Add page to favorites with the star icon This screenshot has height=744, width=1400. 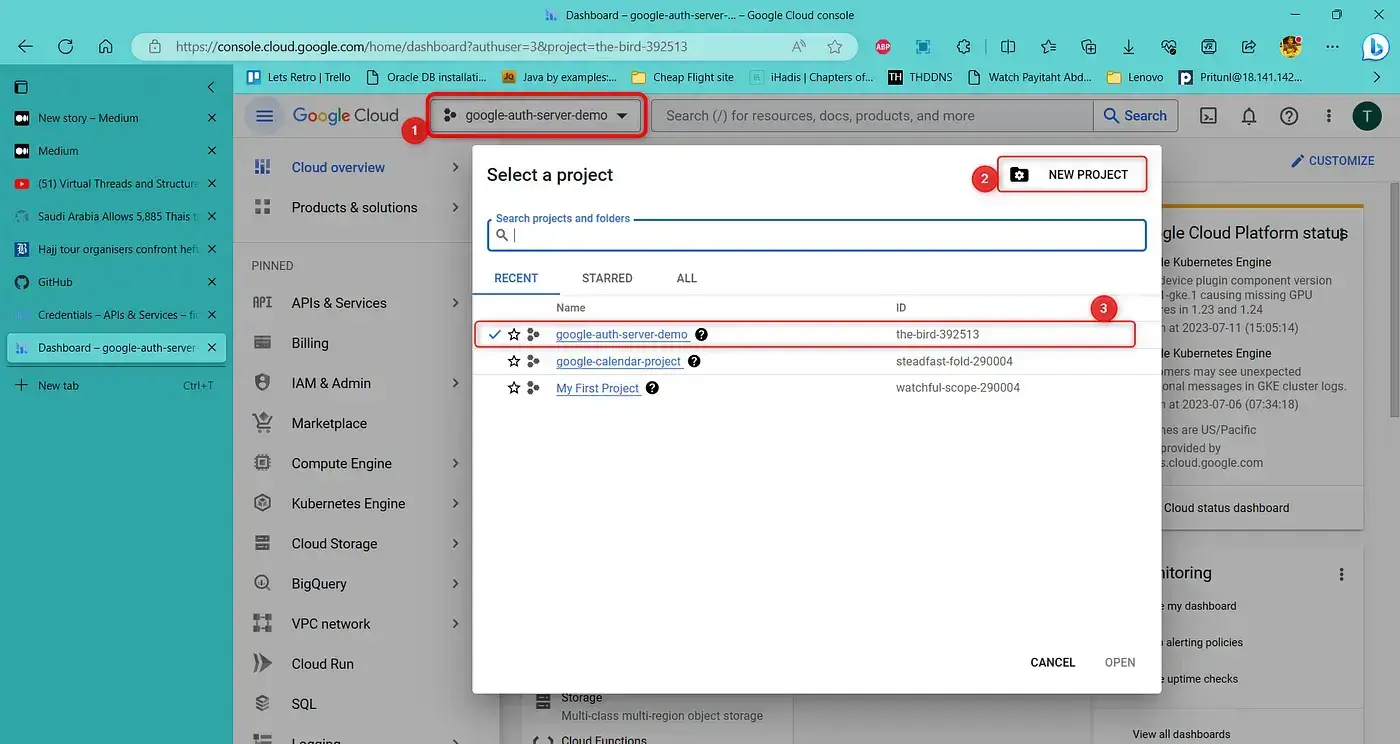point(834,46)
